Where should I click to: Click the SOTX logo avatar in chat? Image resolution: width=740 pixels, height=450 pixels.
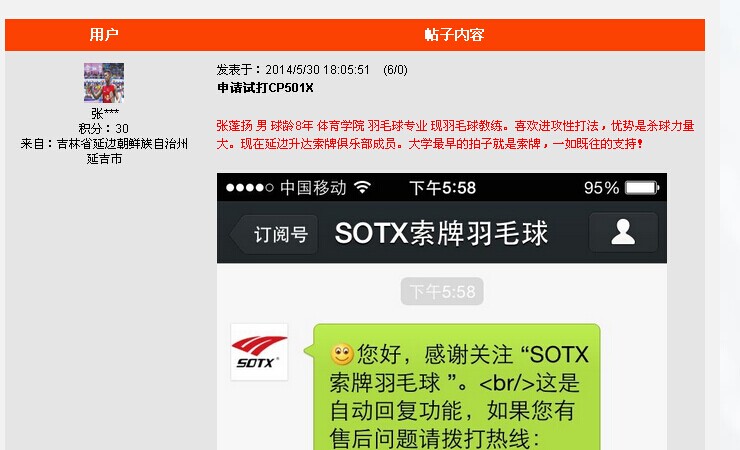(x=259, y=352)
